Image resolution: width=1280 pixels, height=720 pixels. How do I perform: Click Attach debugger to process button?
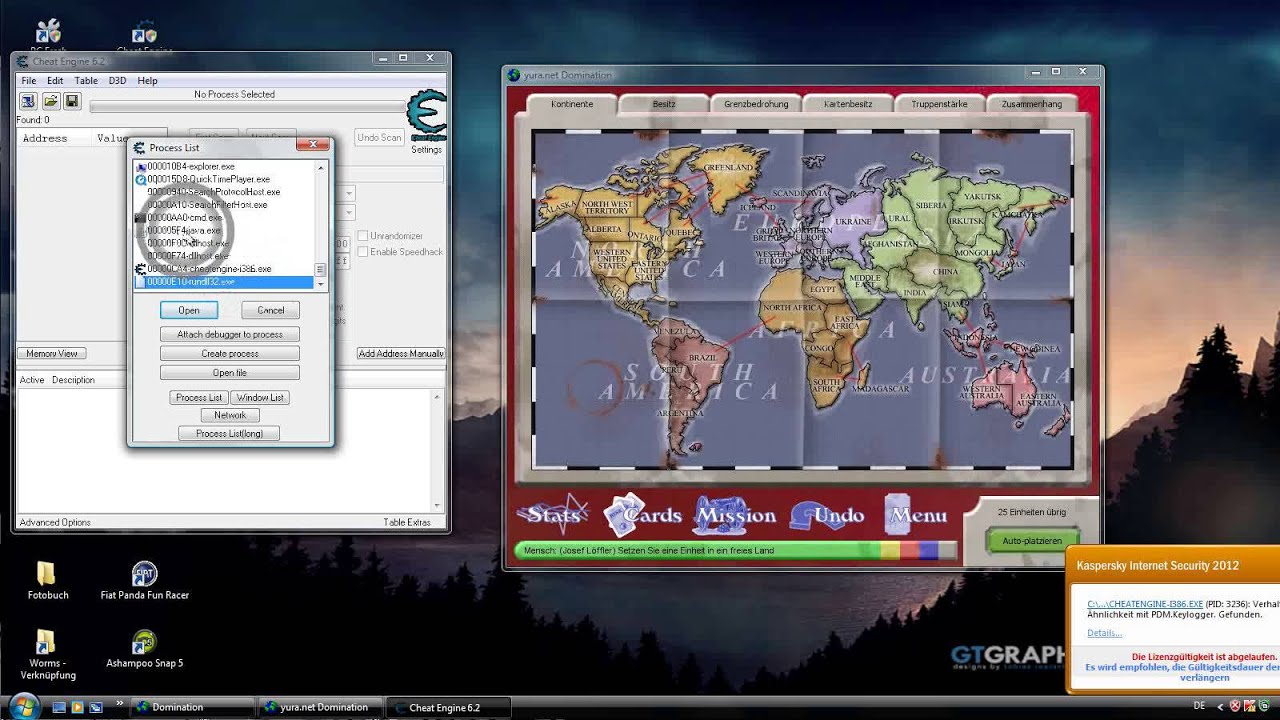pyautogui.click(x=230, y=334)
